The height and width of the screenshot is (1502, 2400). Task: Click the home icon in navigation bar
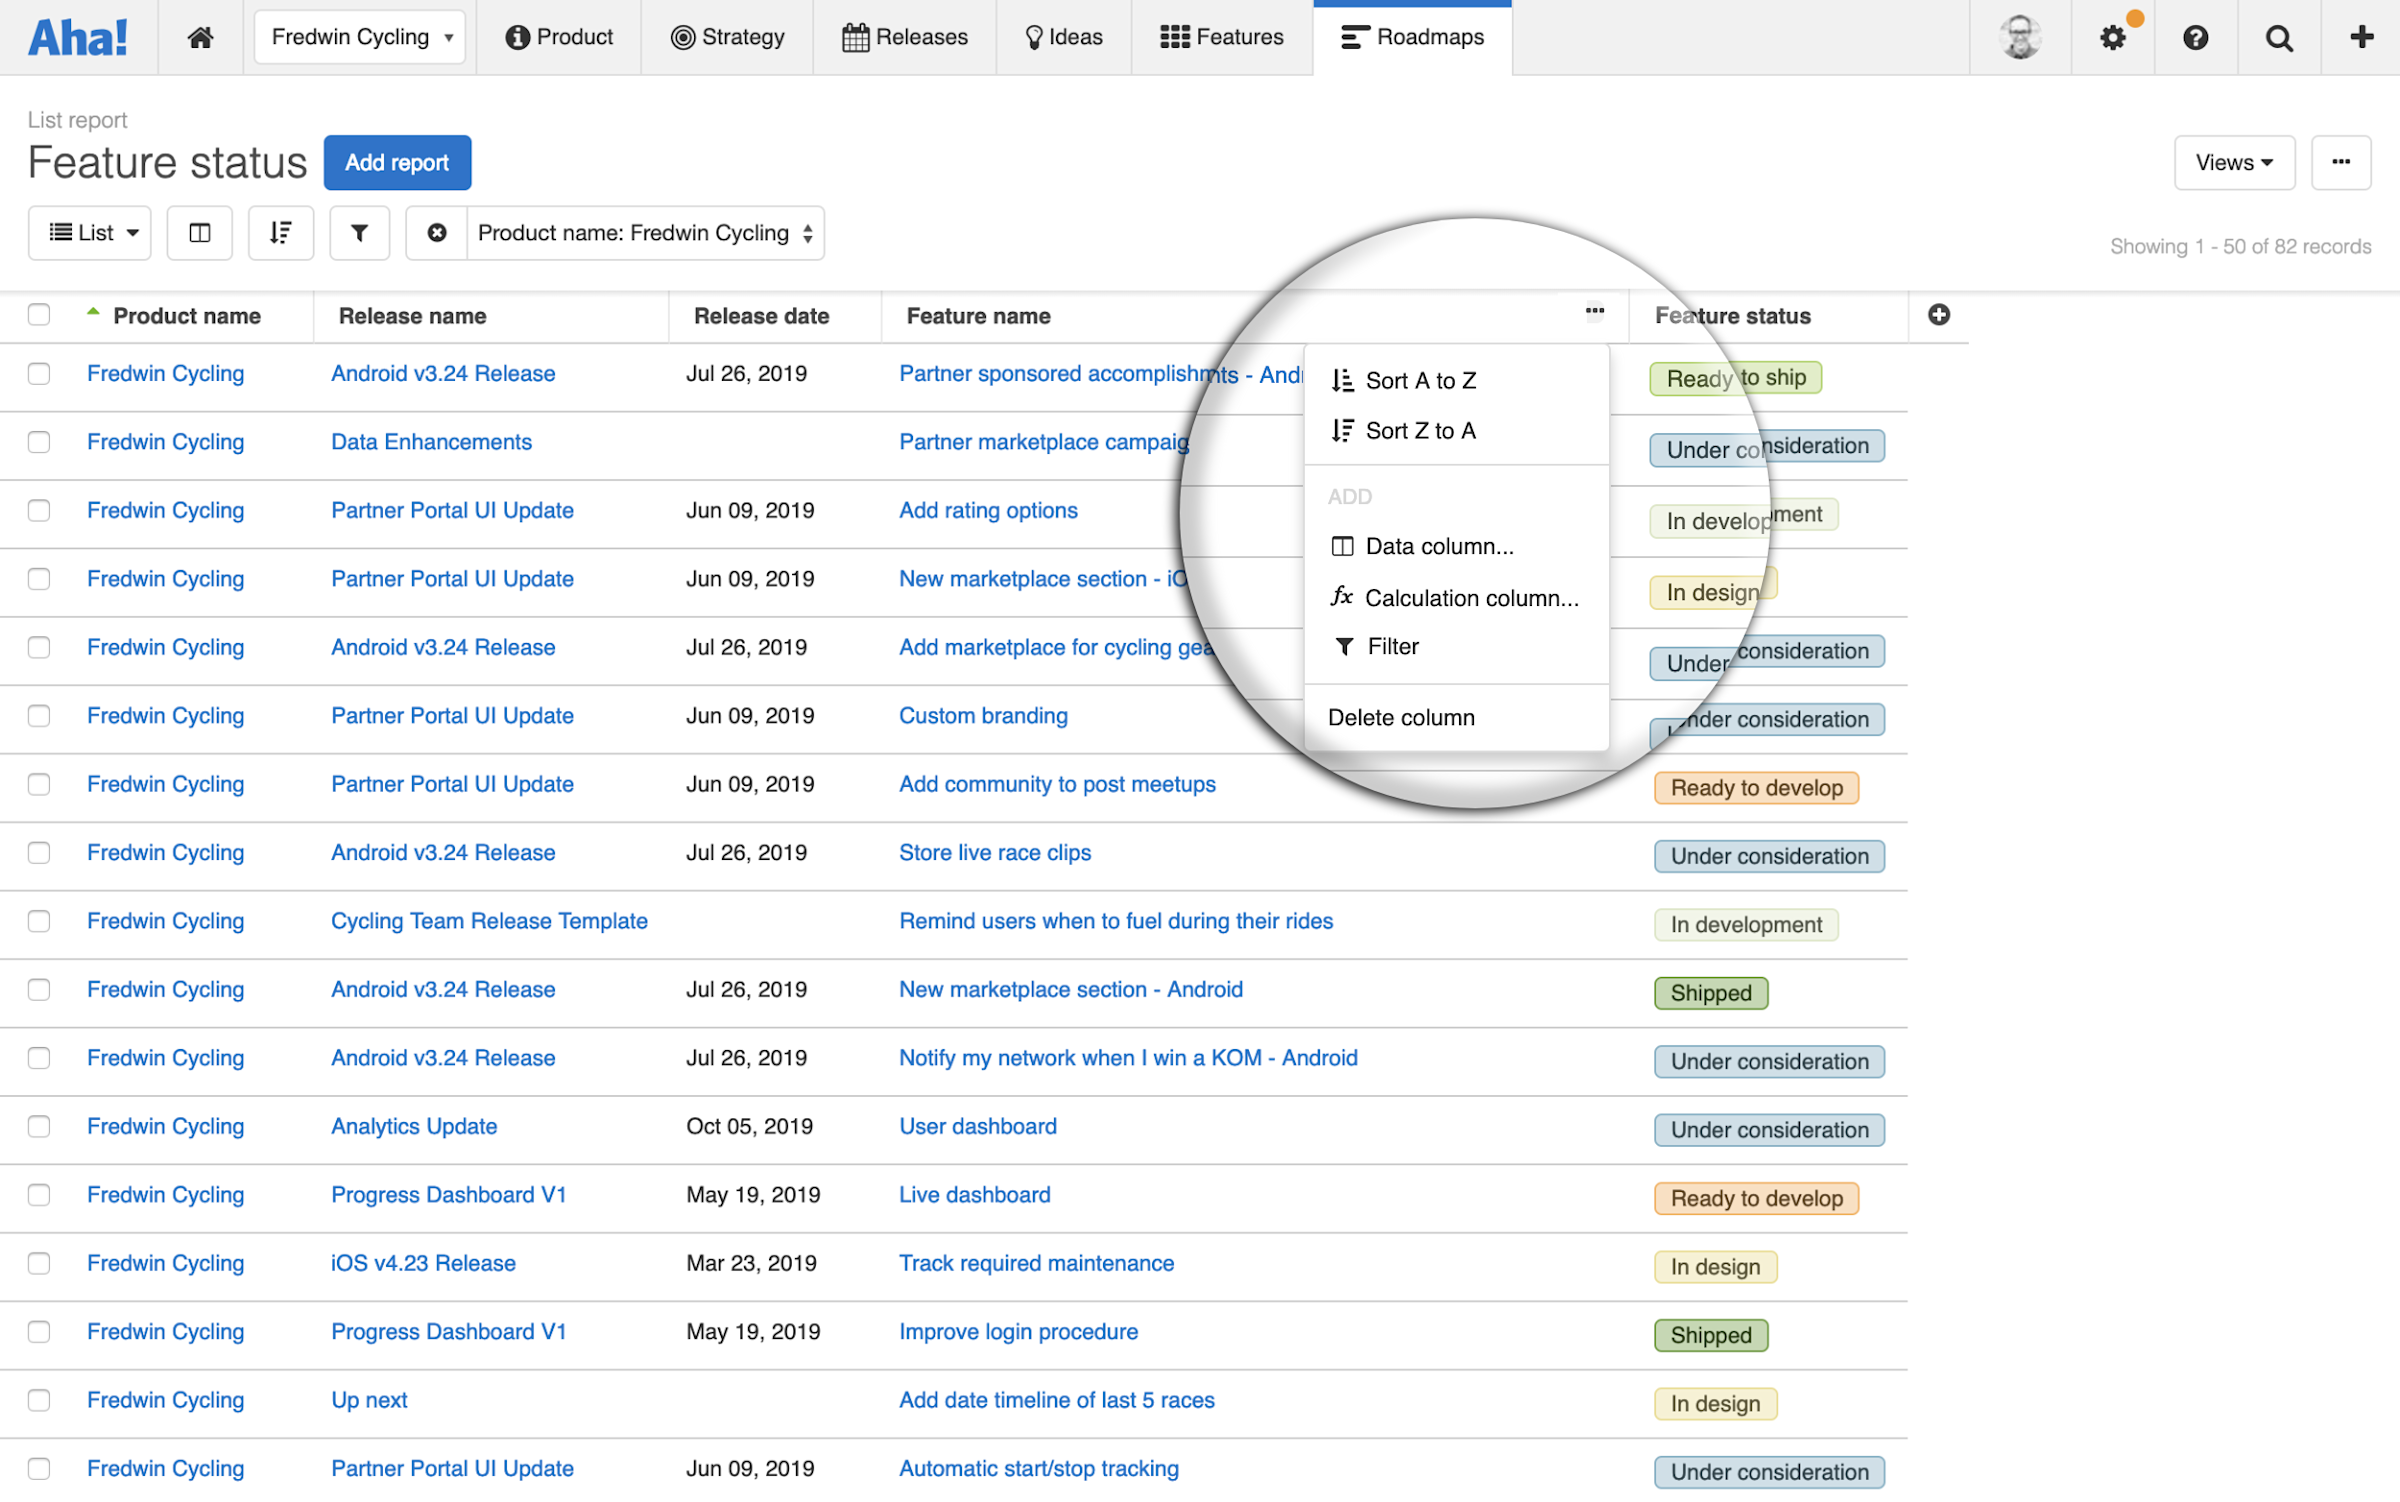point(200,37)
